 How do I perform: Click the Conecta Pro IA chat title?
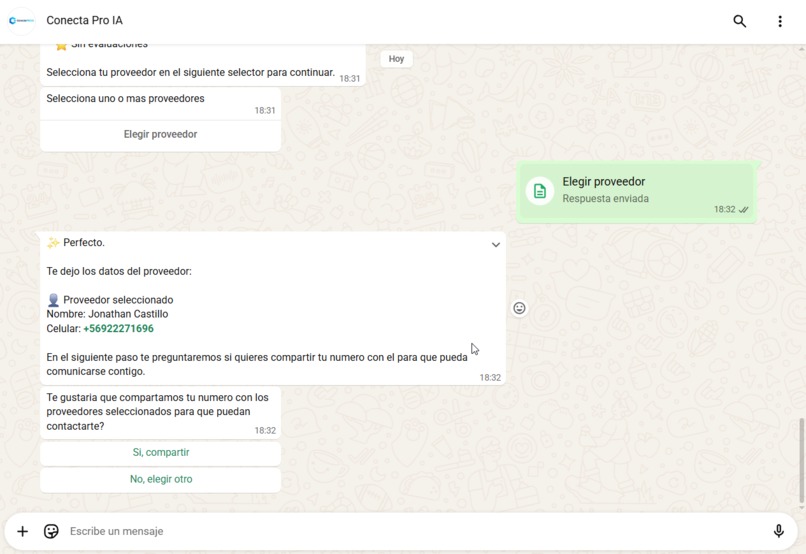pos(84,21)
